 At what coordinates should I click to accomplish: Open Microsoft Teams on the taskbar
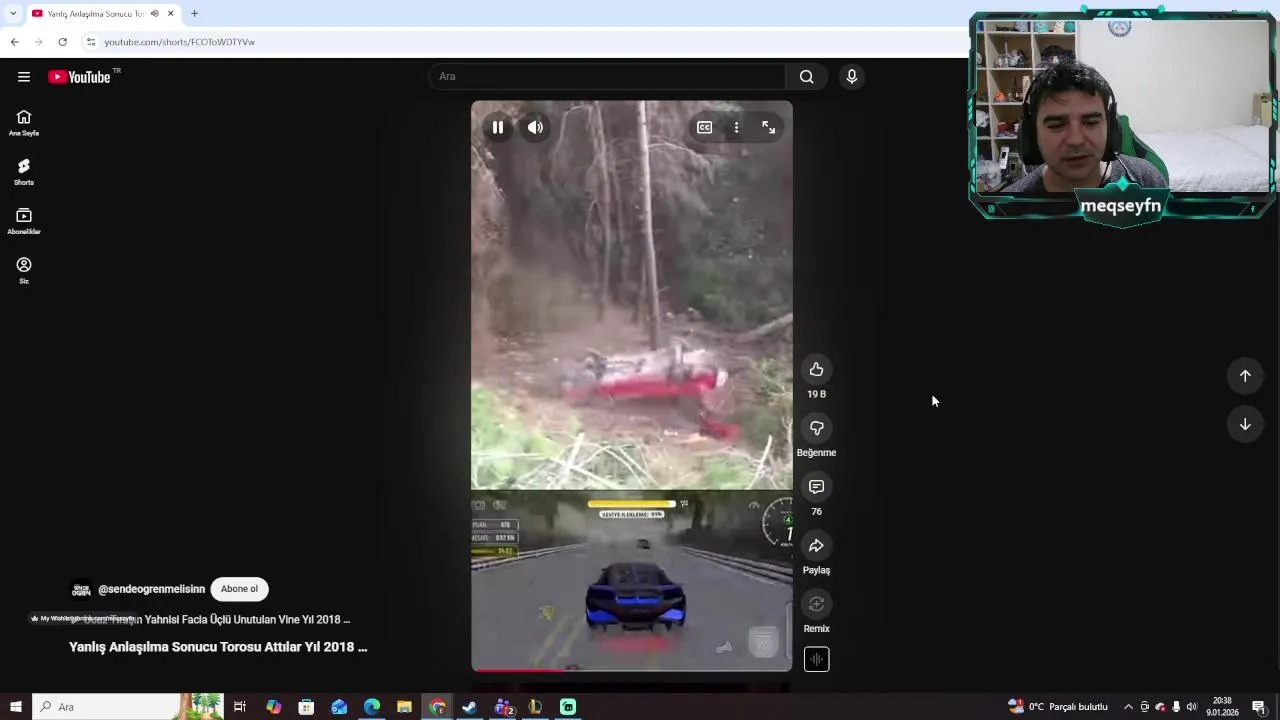503,707
